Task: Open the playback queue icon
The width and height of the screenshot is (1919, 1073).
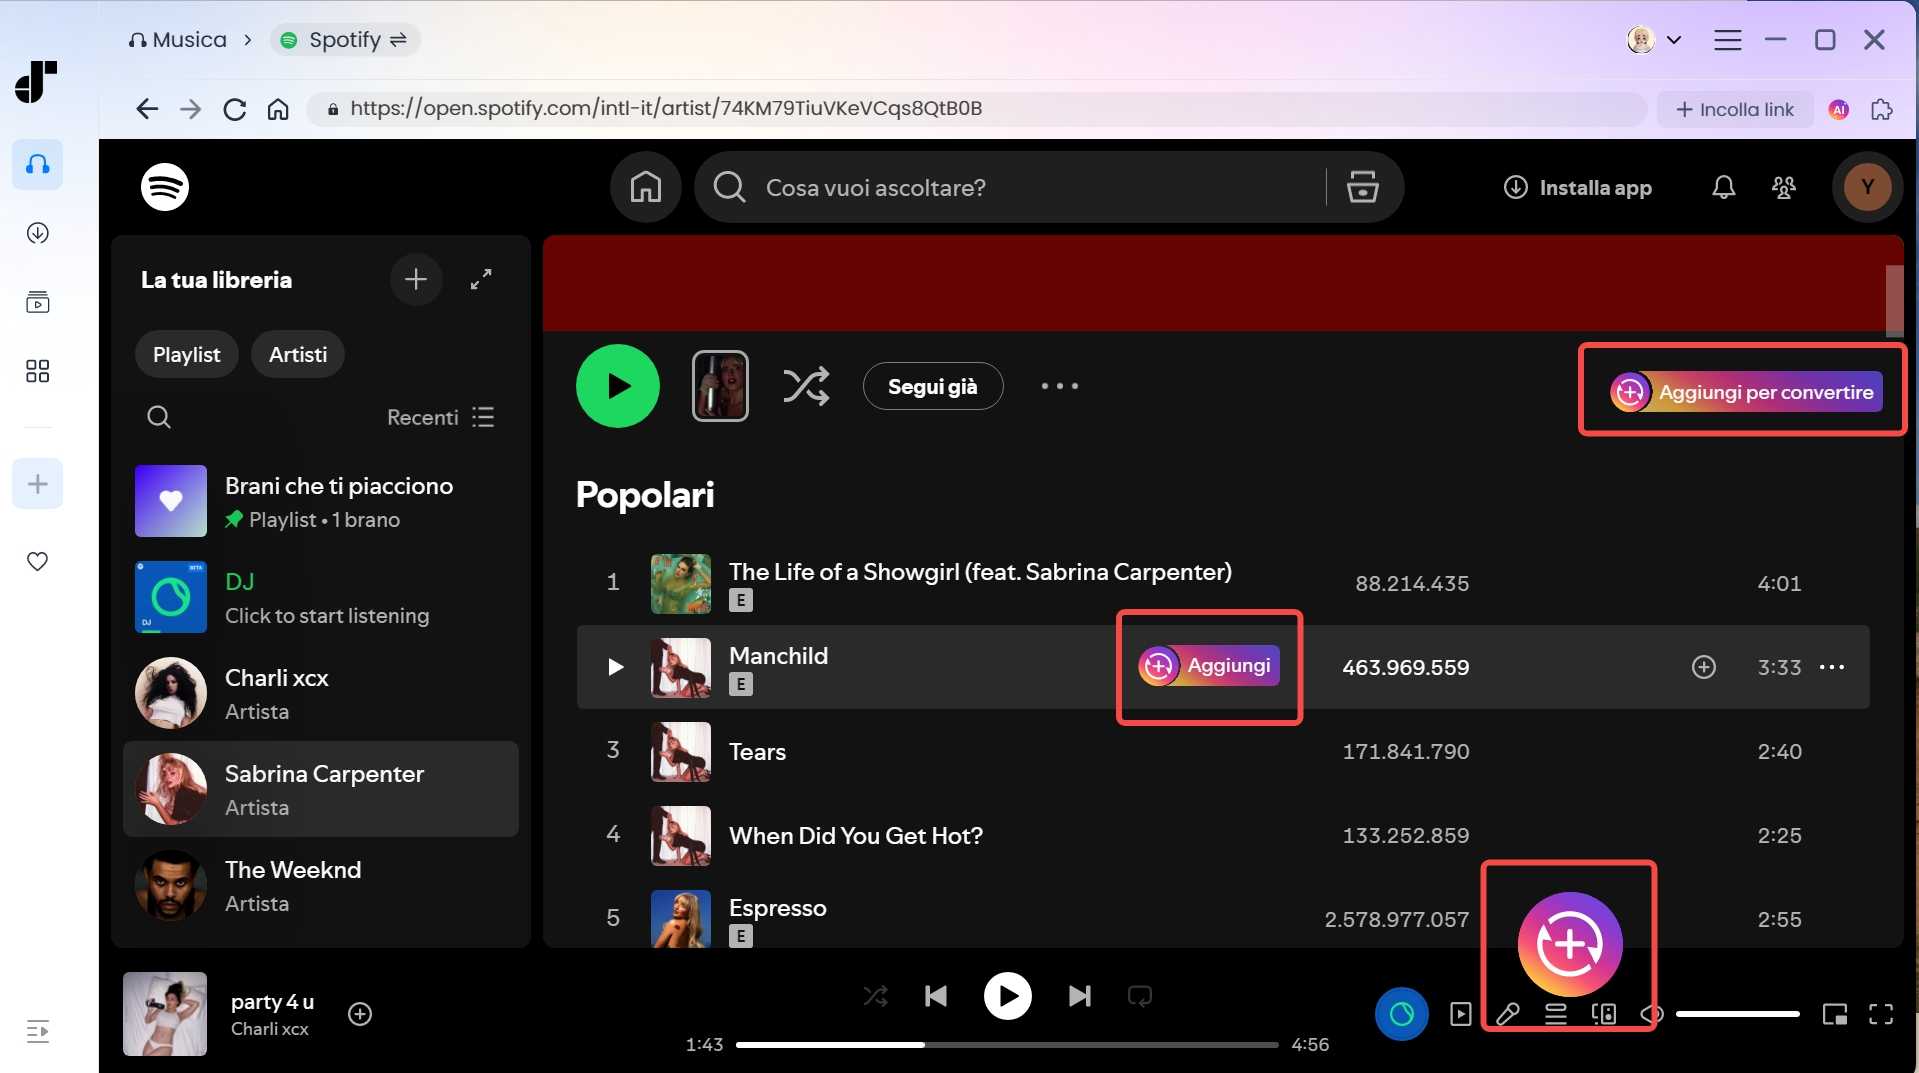Action: [1556, 1014]
